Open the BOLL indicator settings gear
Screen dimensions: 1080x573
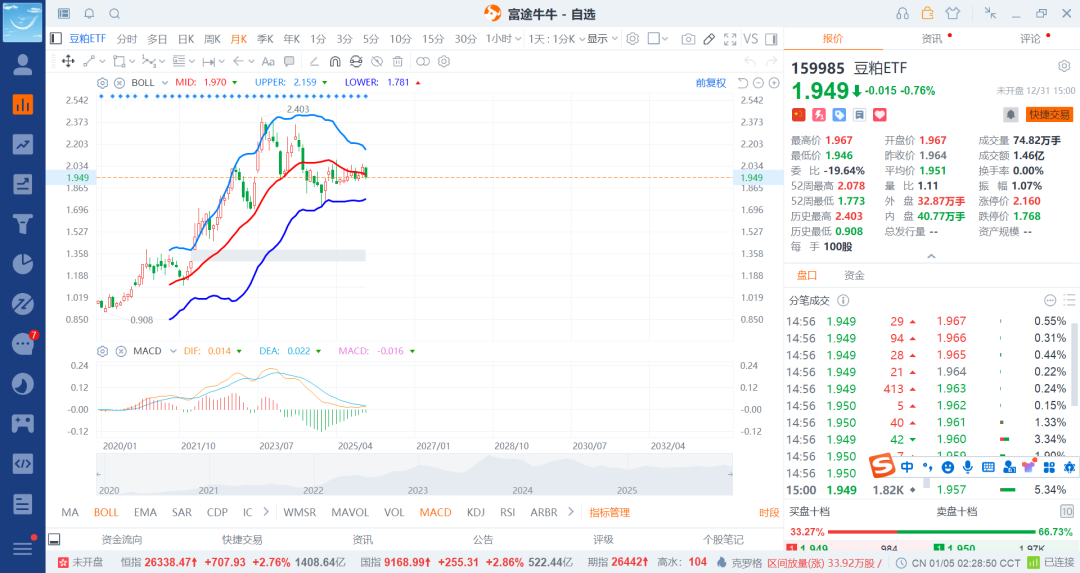tap(102, 83)
